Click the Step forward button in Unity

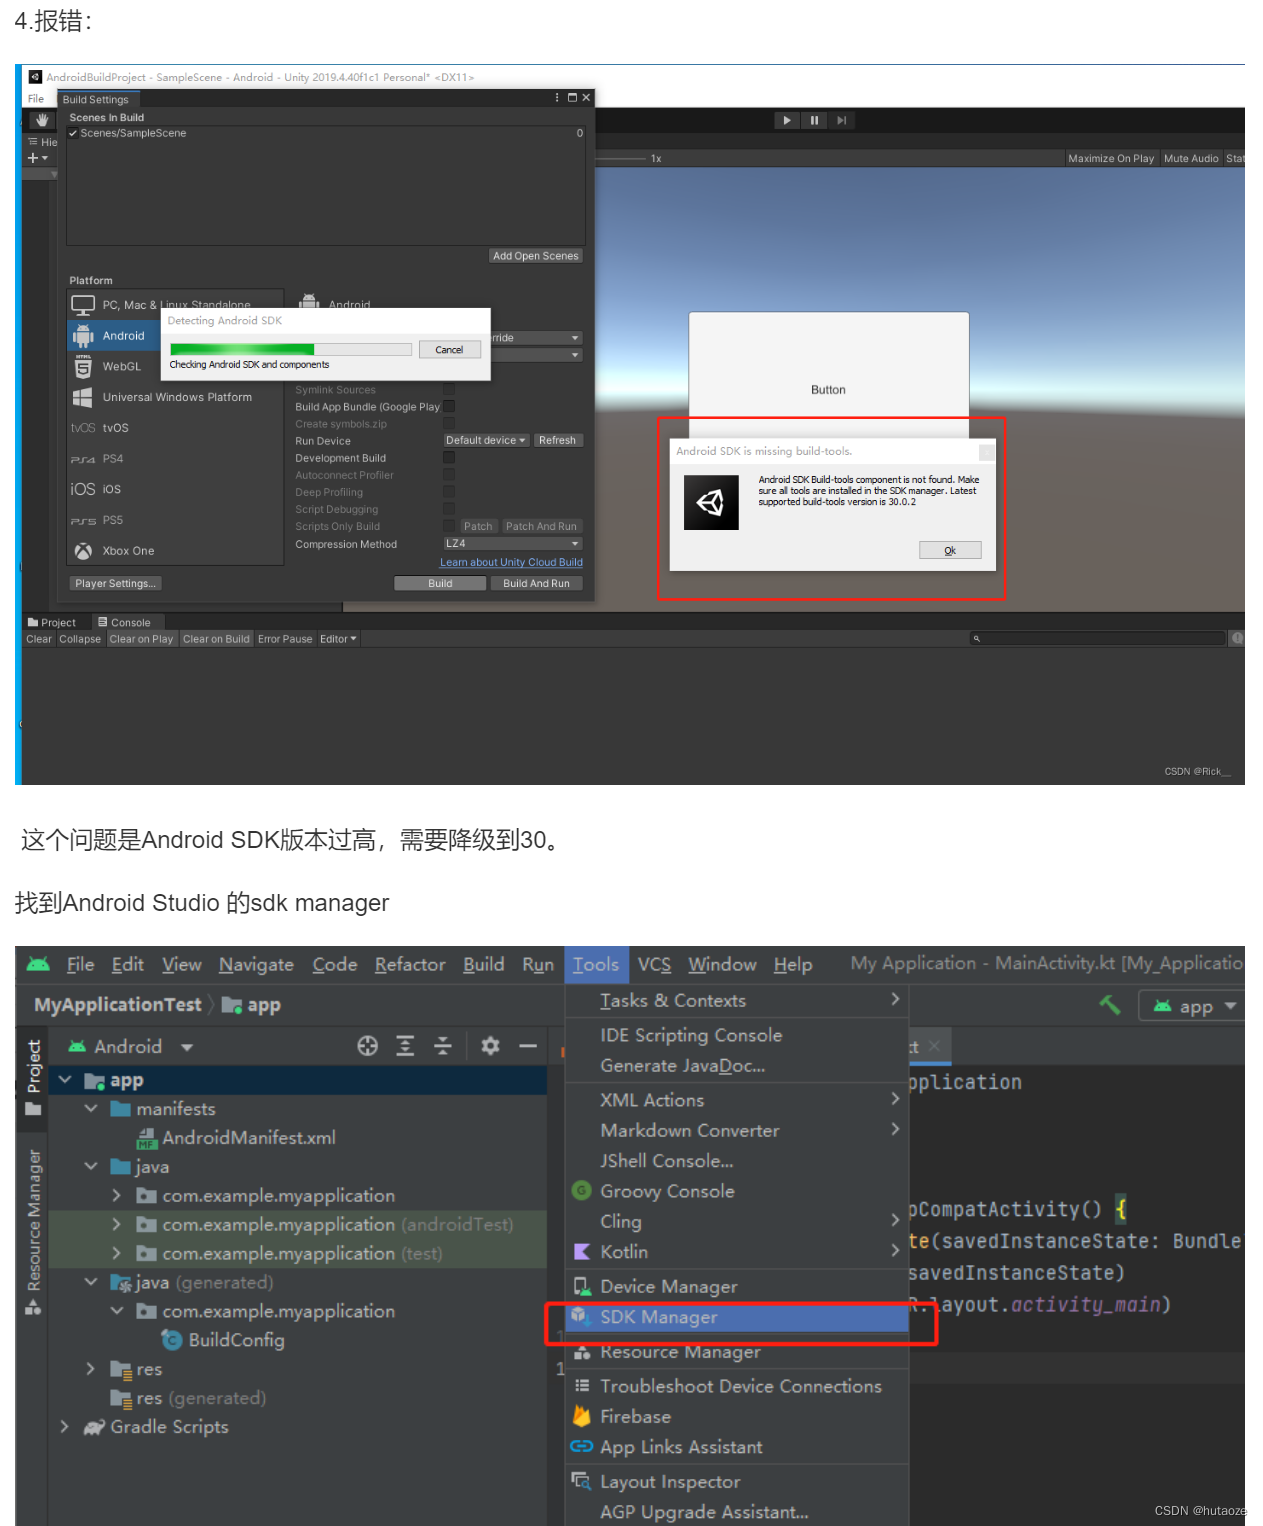(841, 120)
